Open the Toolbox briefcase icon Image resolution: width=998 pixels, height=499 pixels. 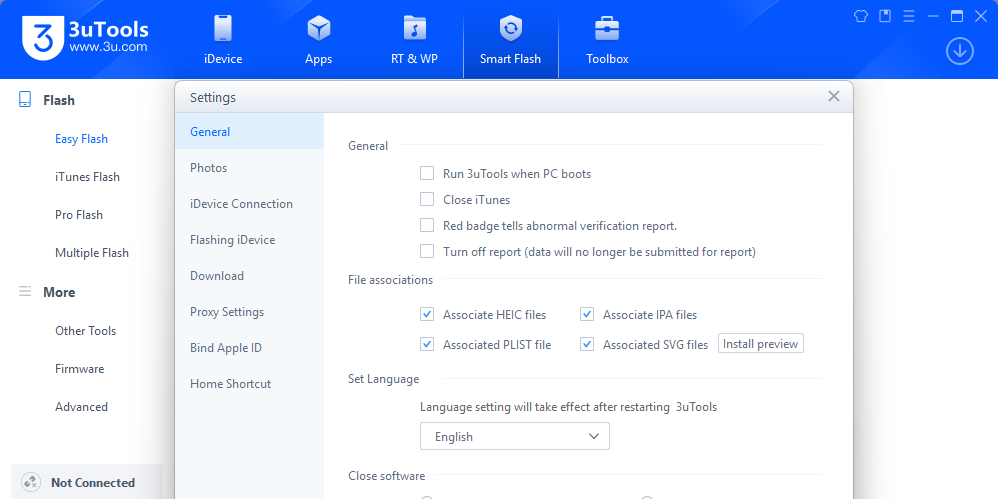point(607,28)
